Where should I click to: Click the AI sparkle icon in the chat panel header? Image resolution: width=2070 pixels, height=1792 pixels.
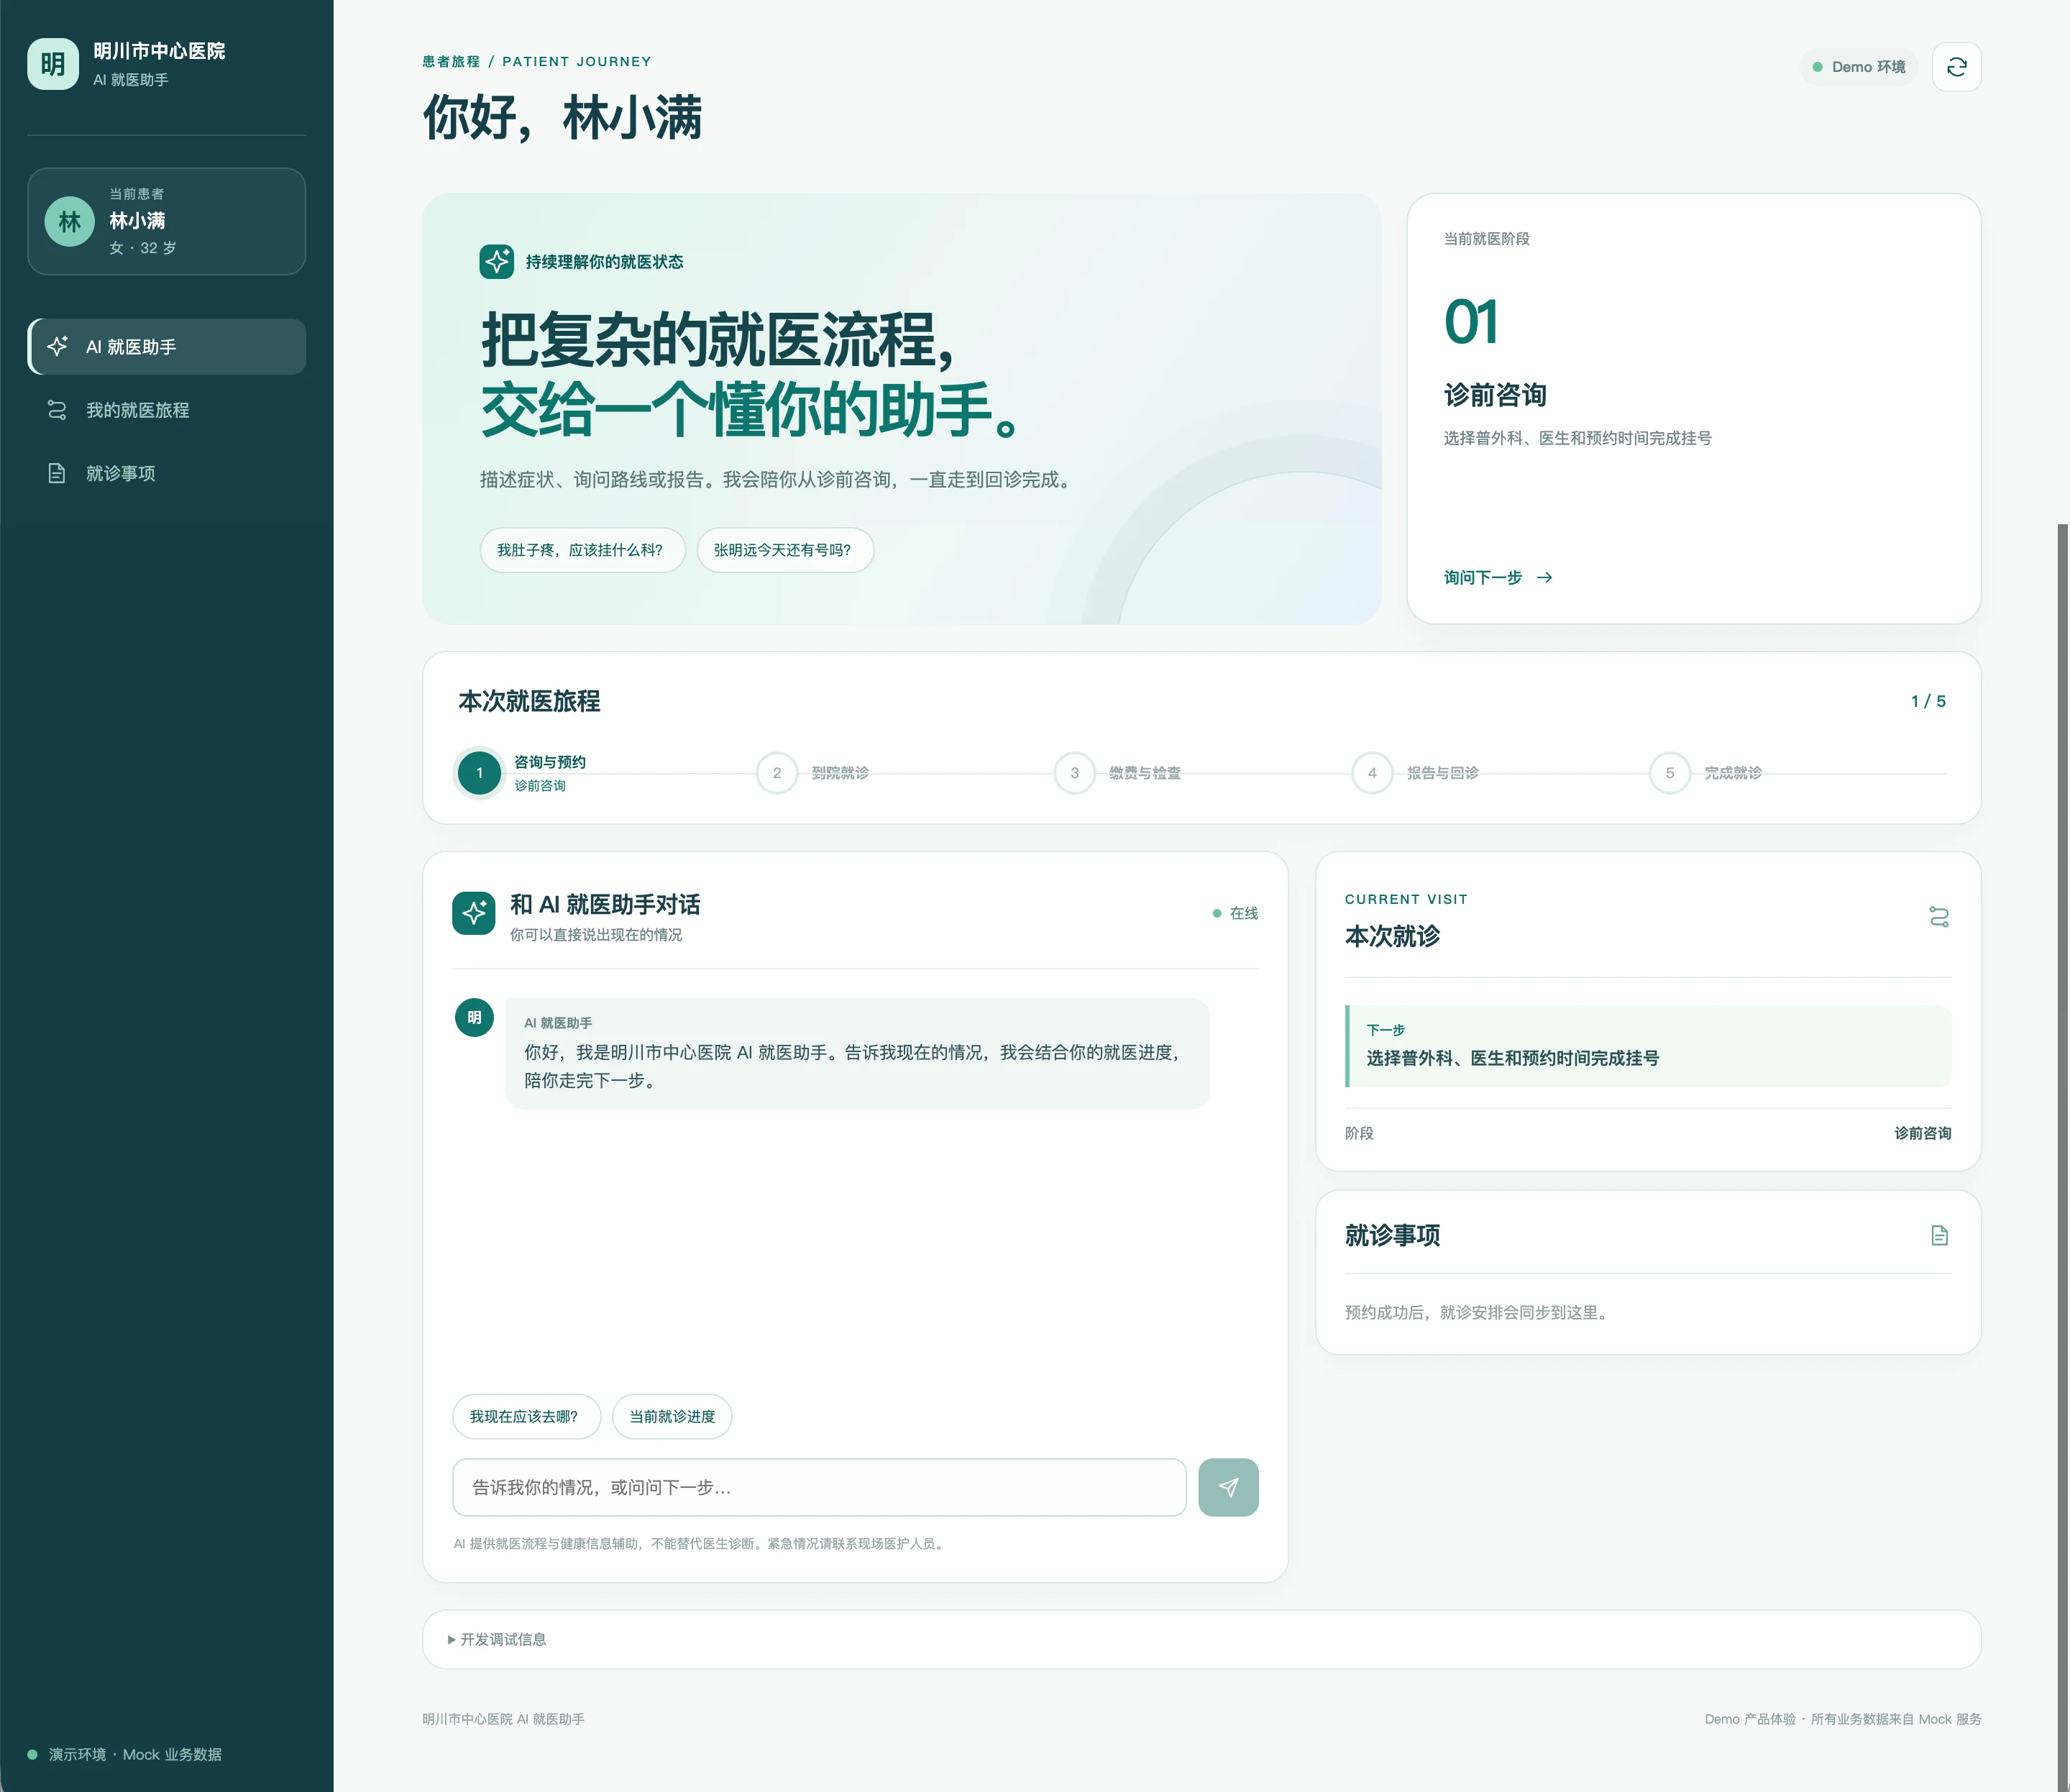click(x=474, y=913)
